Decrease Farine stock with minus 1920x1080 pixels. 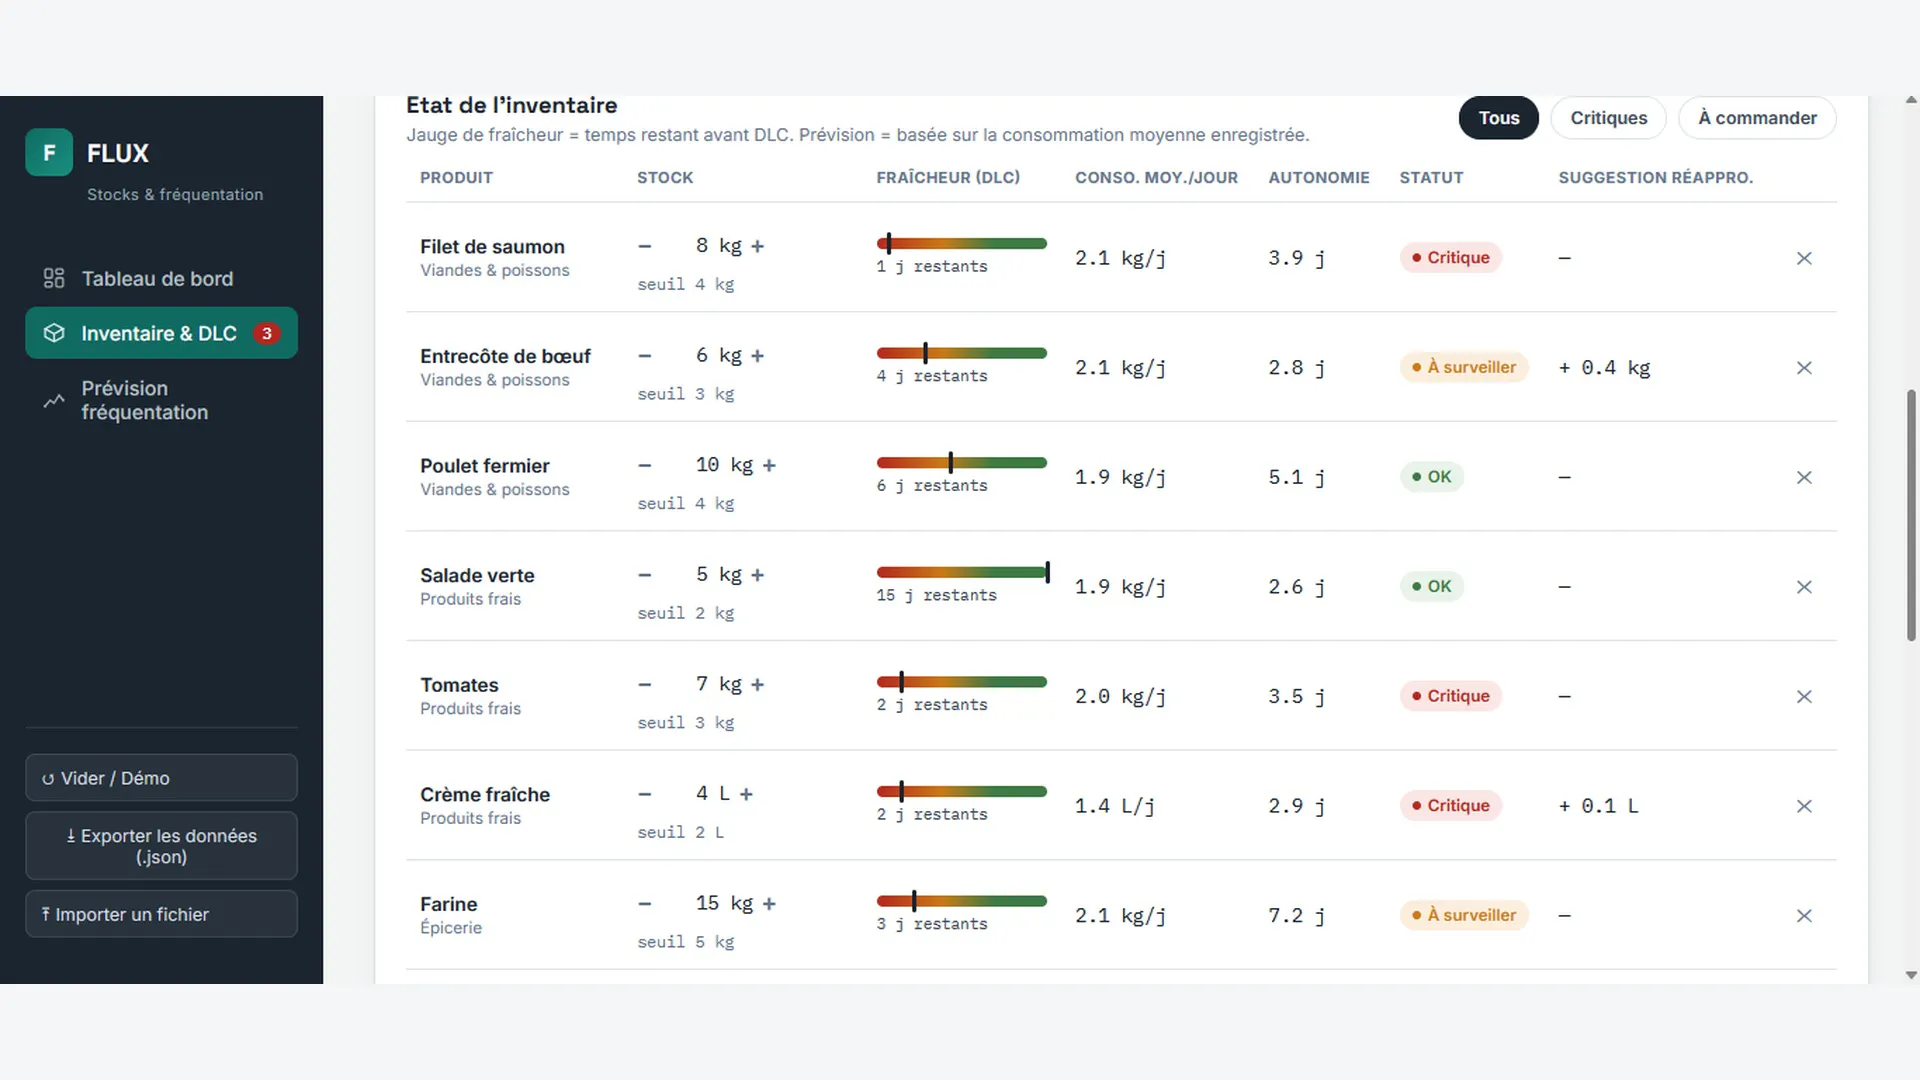coord(645,904)
